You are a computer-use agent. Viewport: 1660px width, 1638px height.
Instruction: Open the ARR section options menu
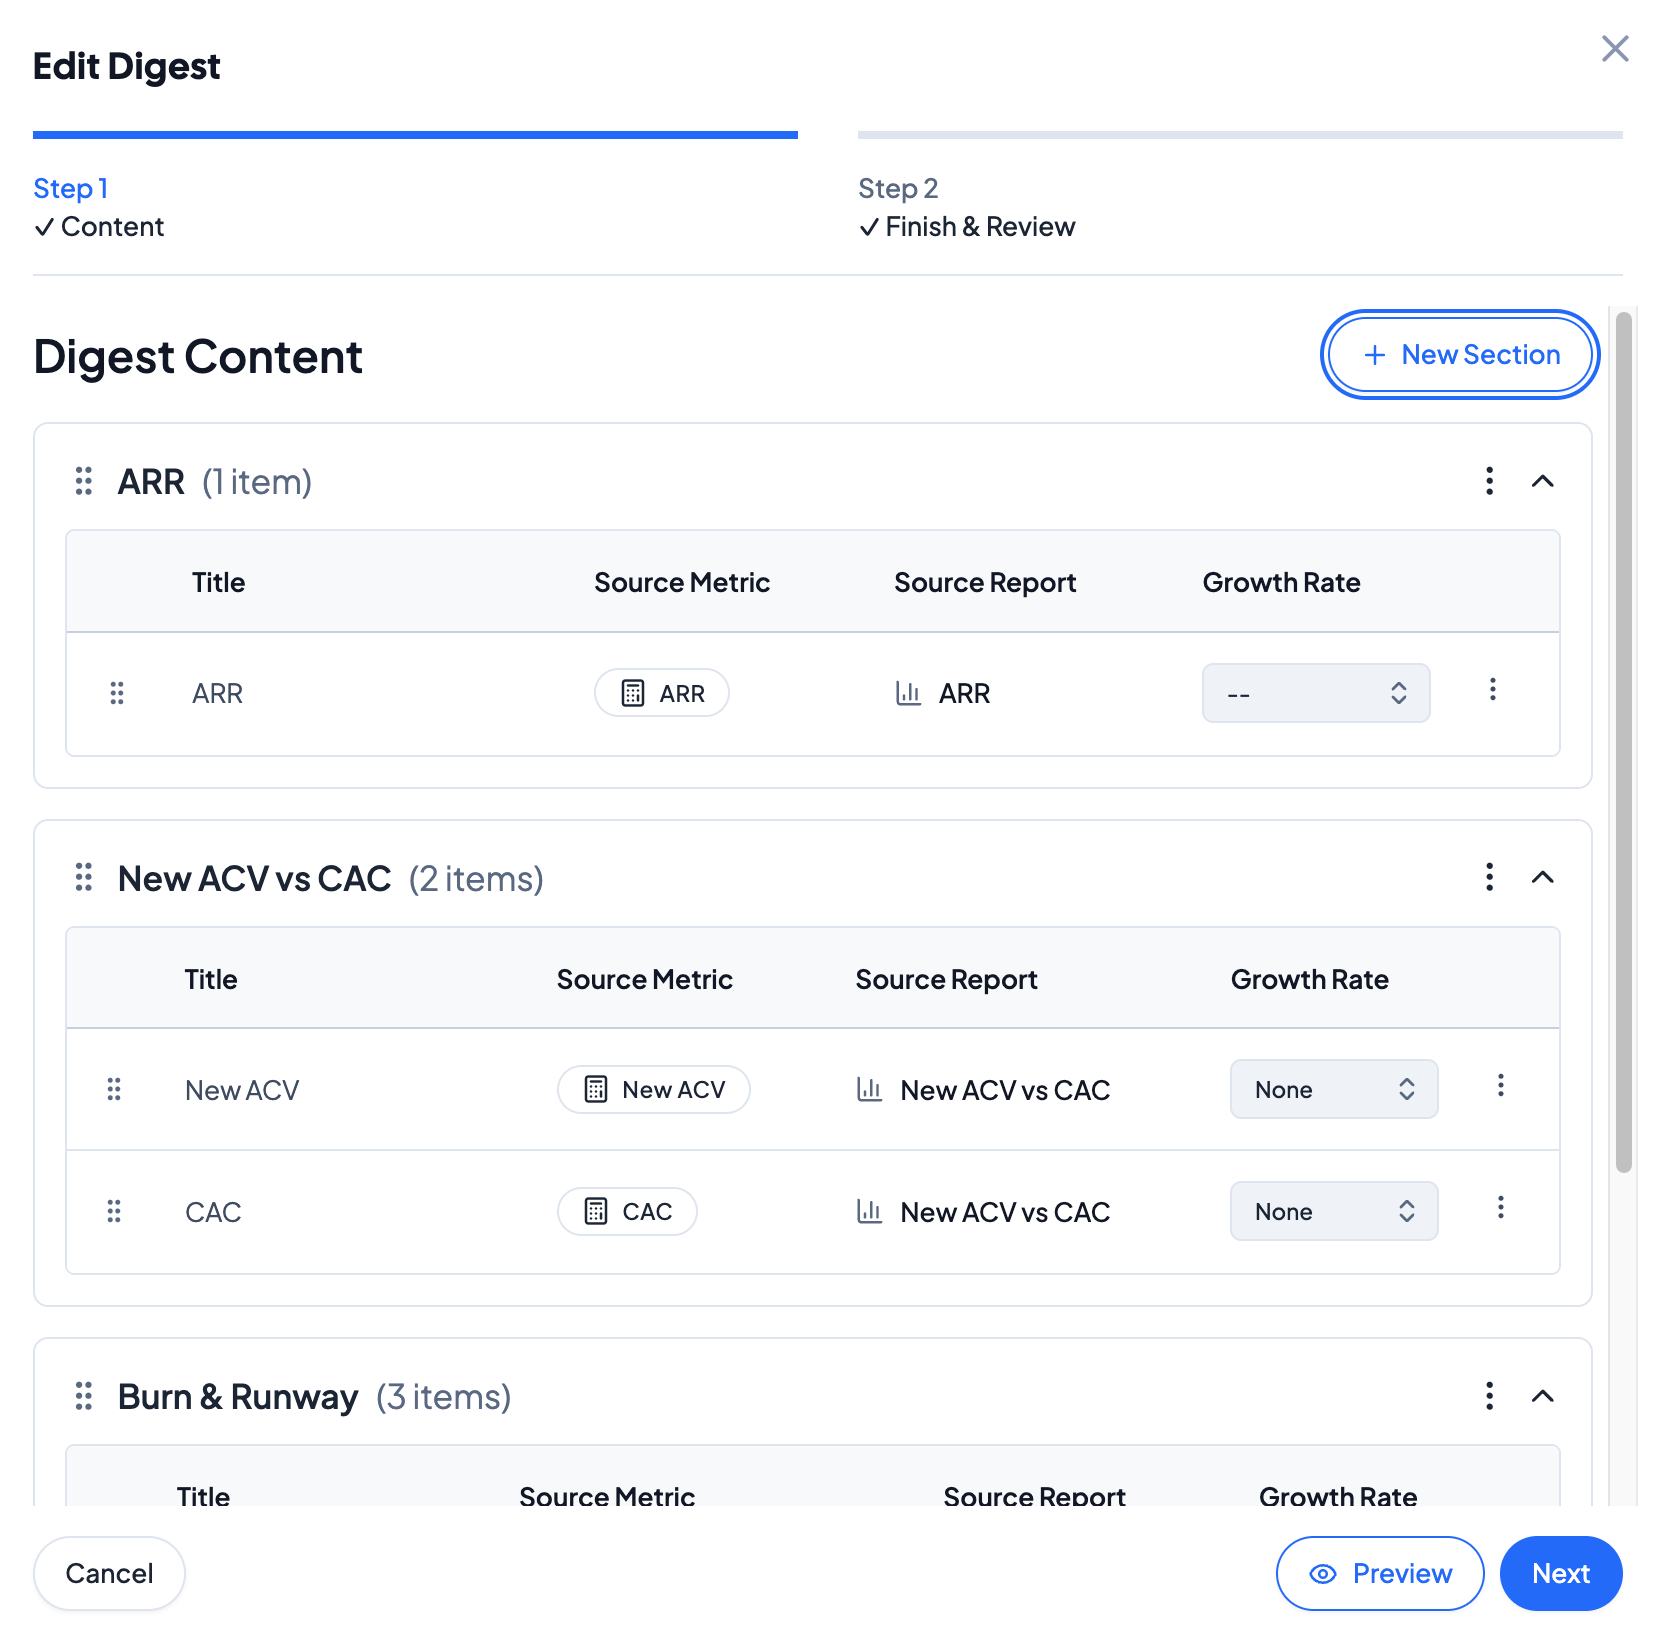click(x=1489, y=481)
